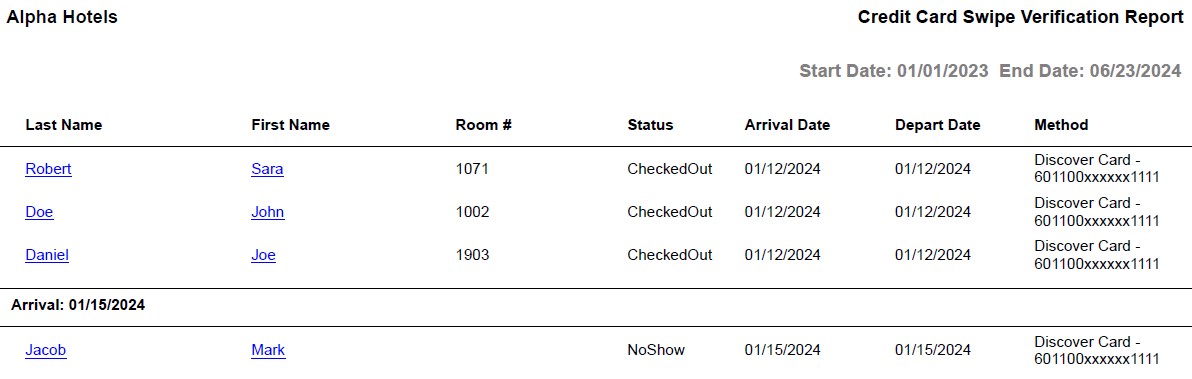Click room number 1071
Viewport: 1192px width, 379px height.
pos(472,169)
